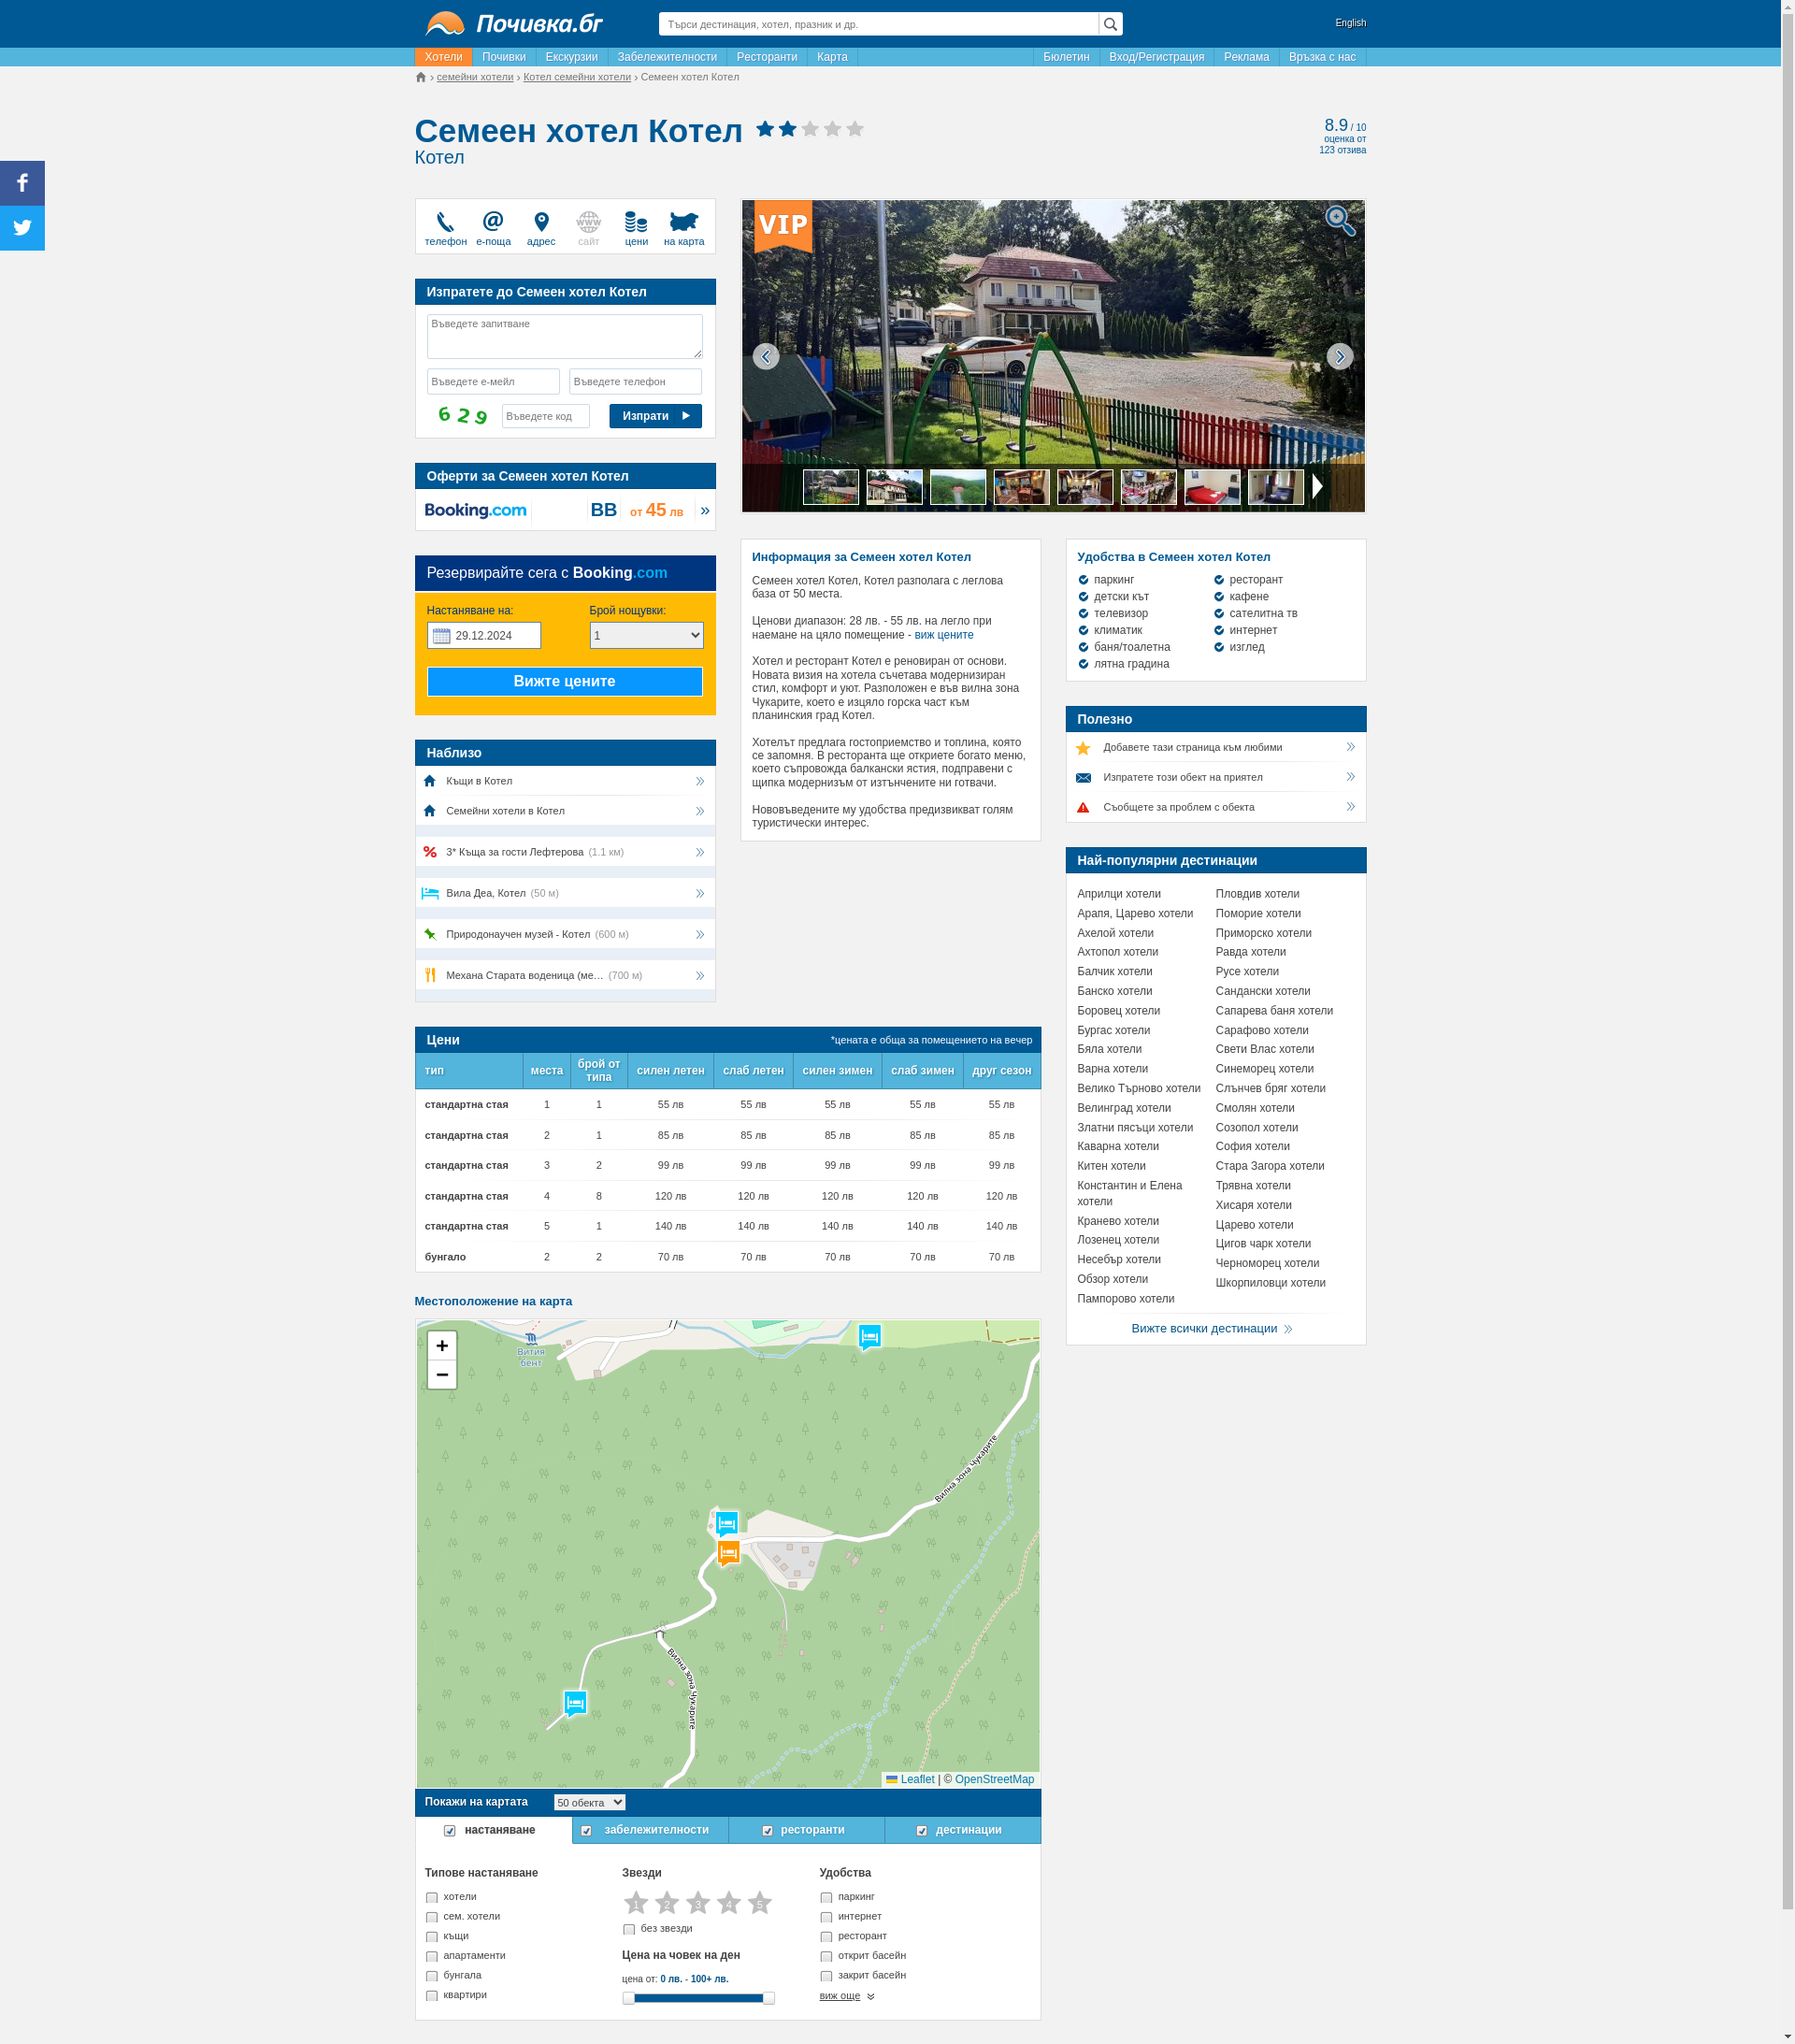Check the паркинг amenity filter
1795x2044 pixels.
click(826, 1897)
